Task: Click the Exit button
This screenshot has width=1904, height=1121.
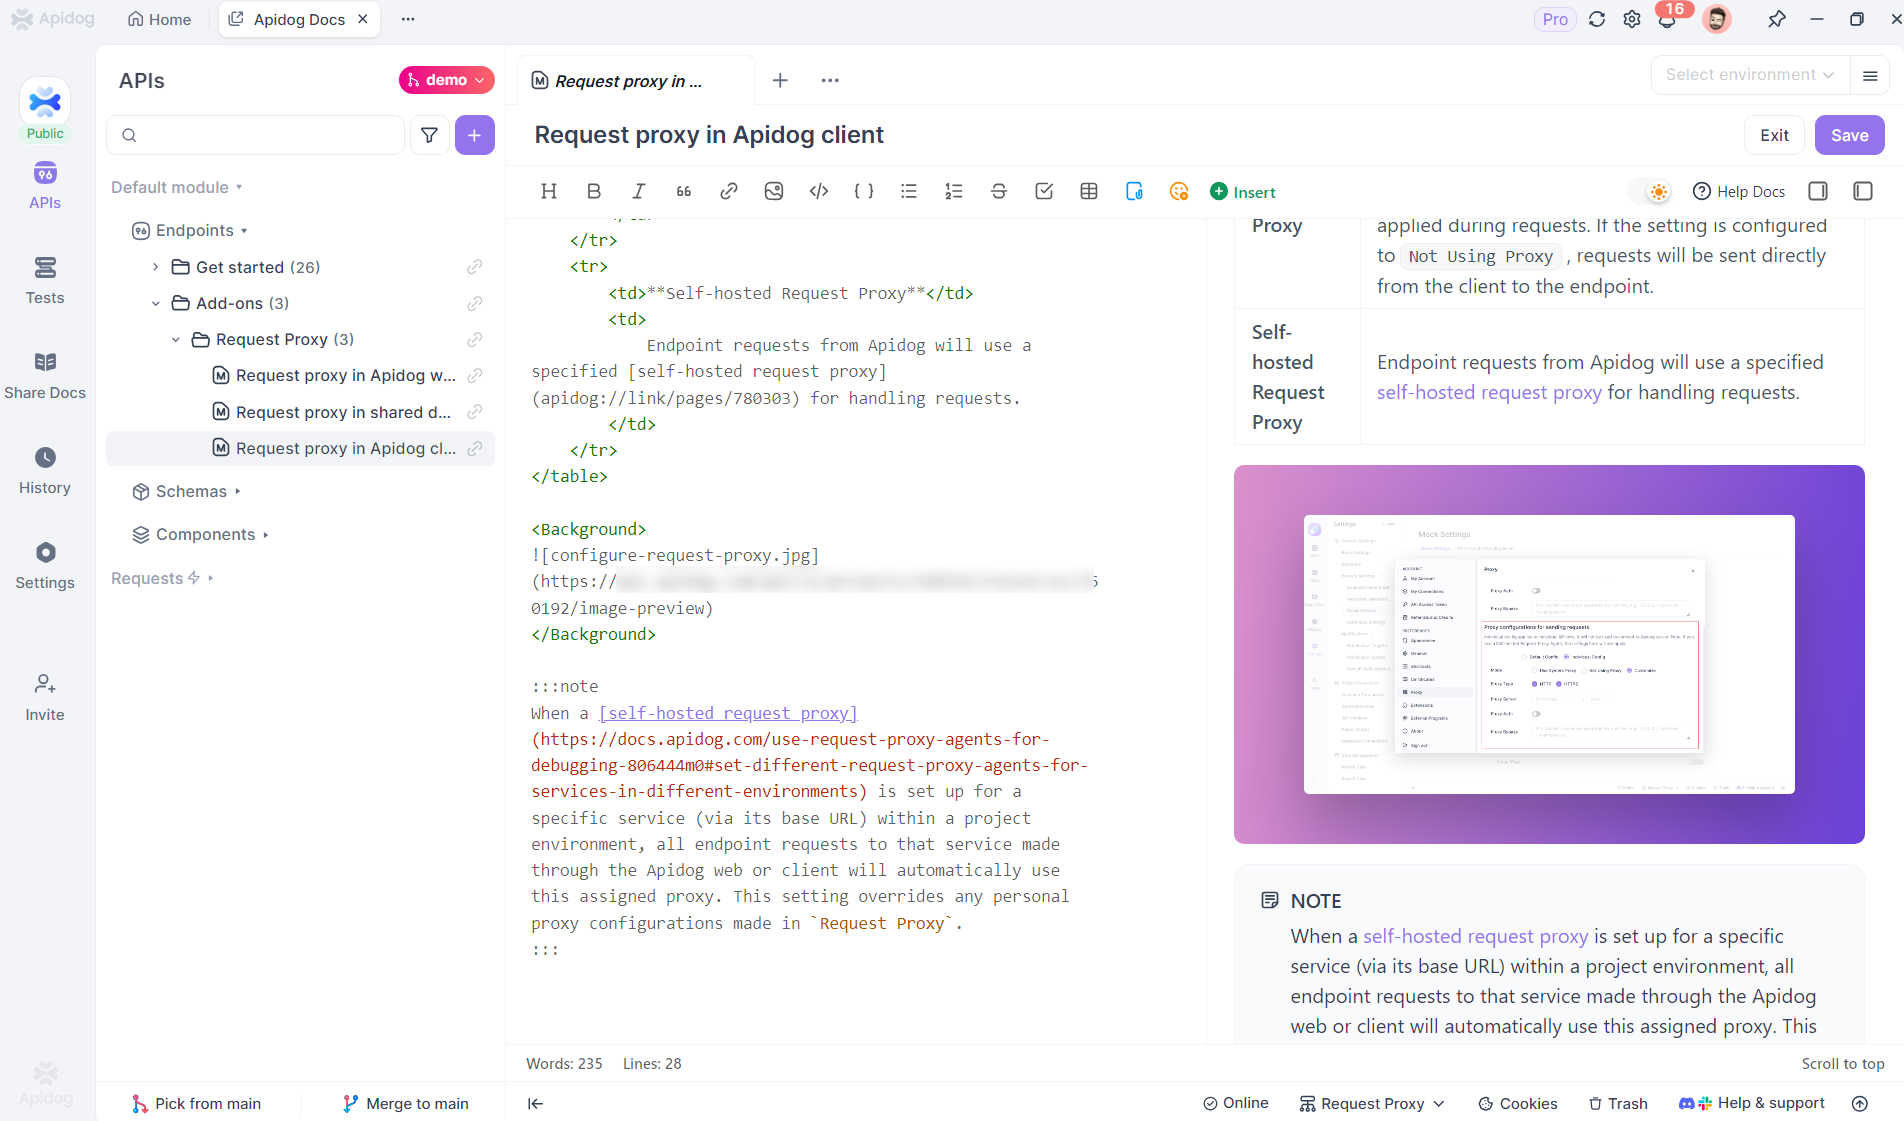Action: pyautogui.click(x=1775, y=135)
